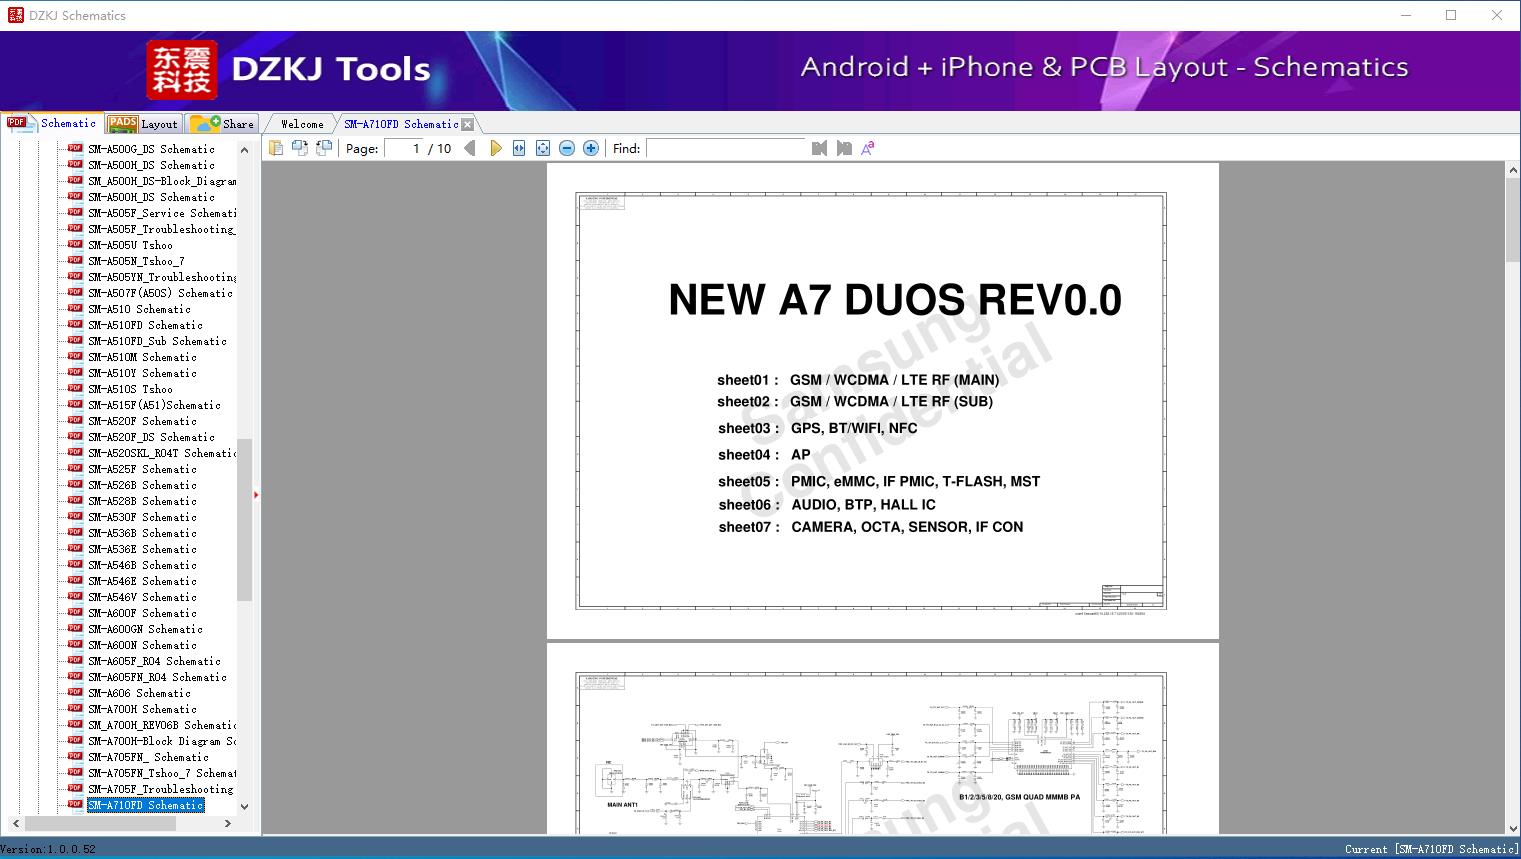Find previous match icon
Viewport: 1521px width, 859px height.
(x=819, y=148)
